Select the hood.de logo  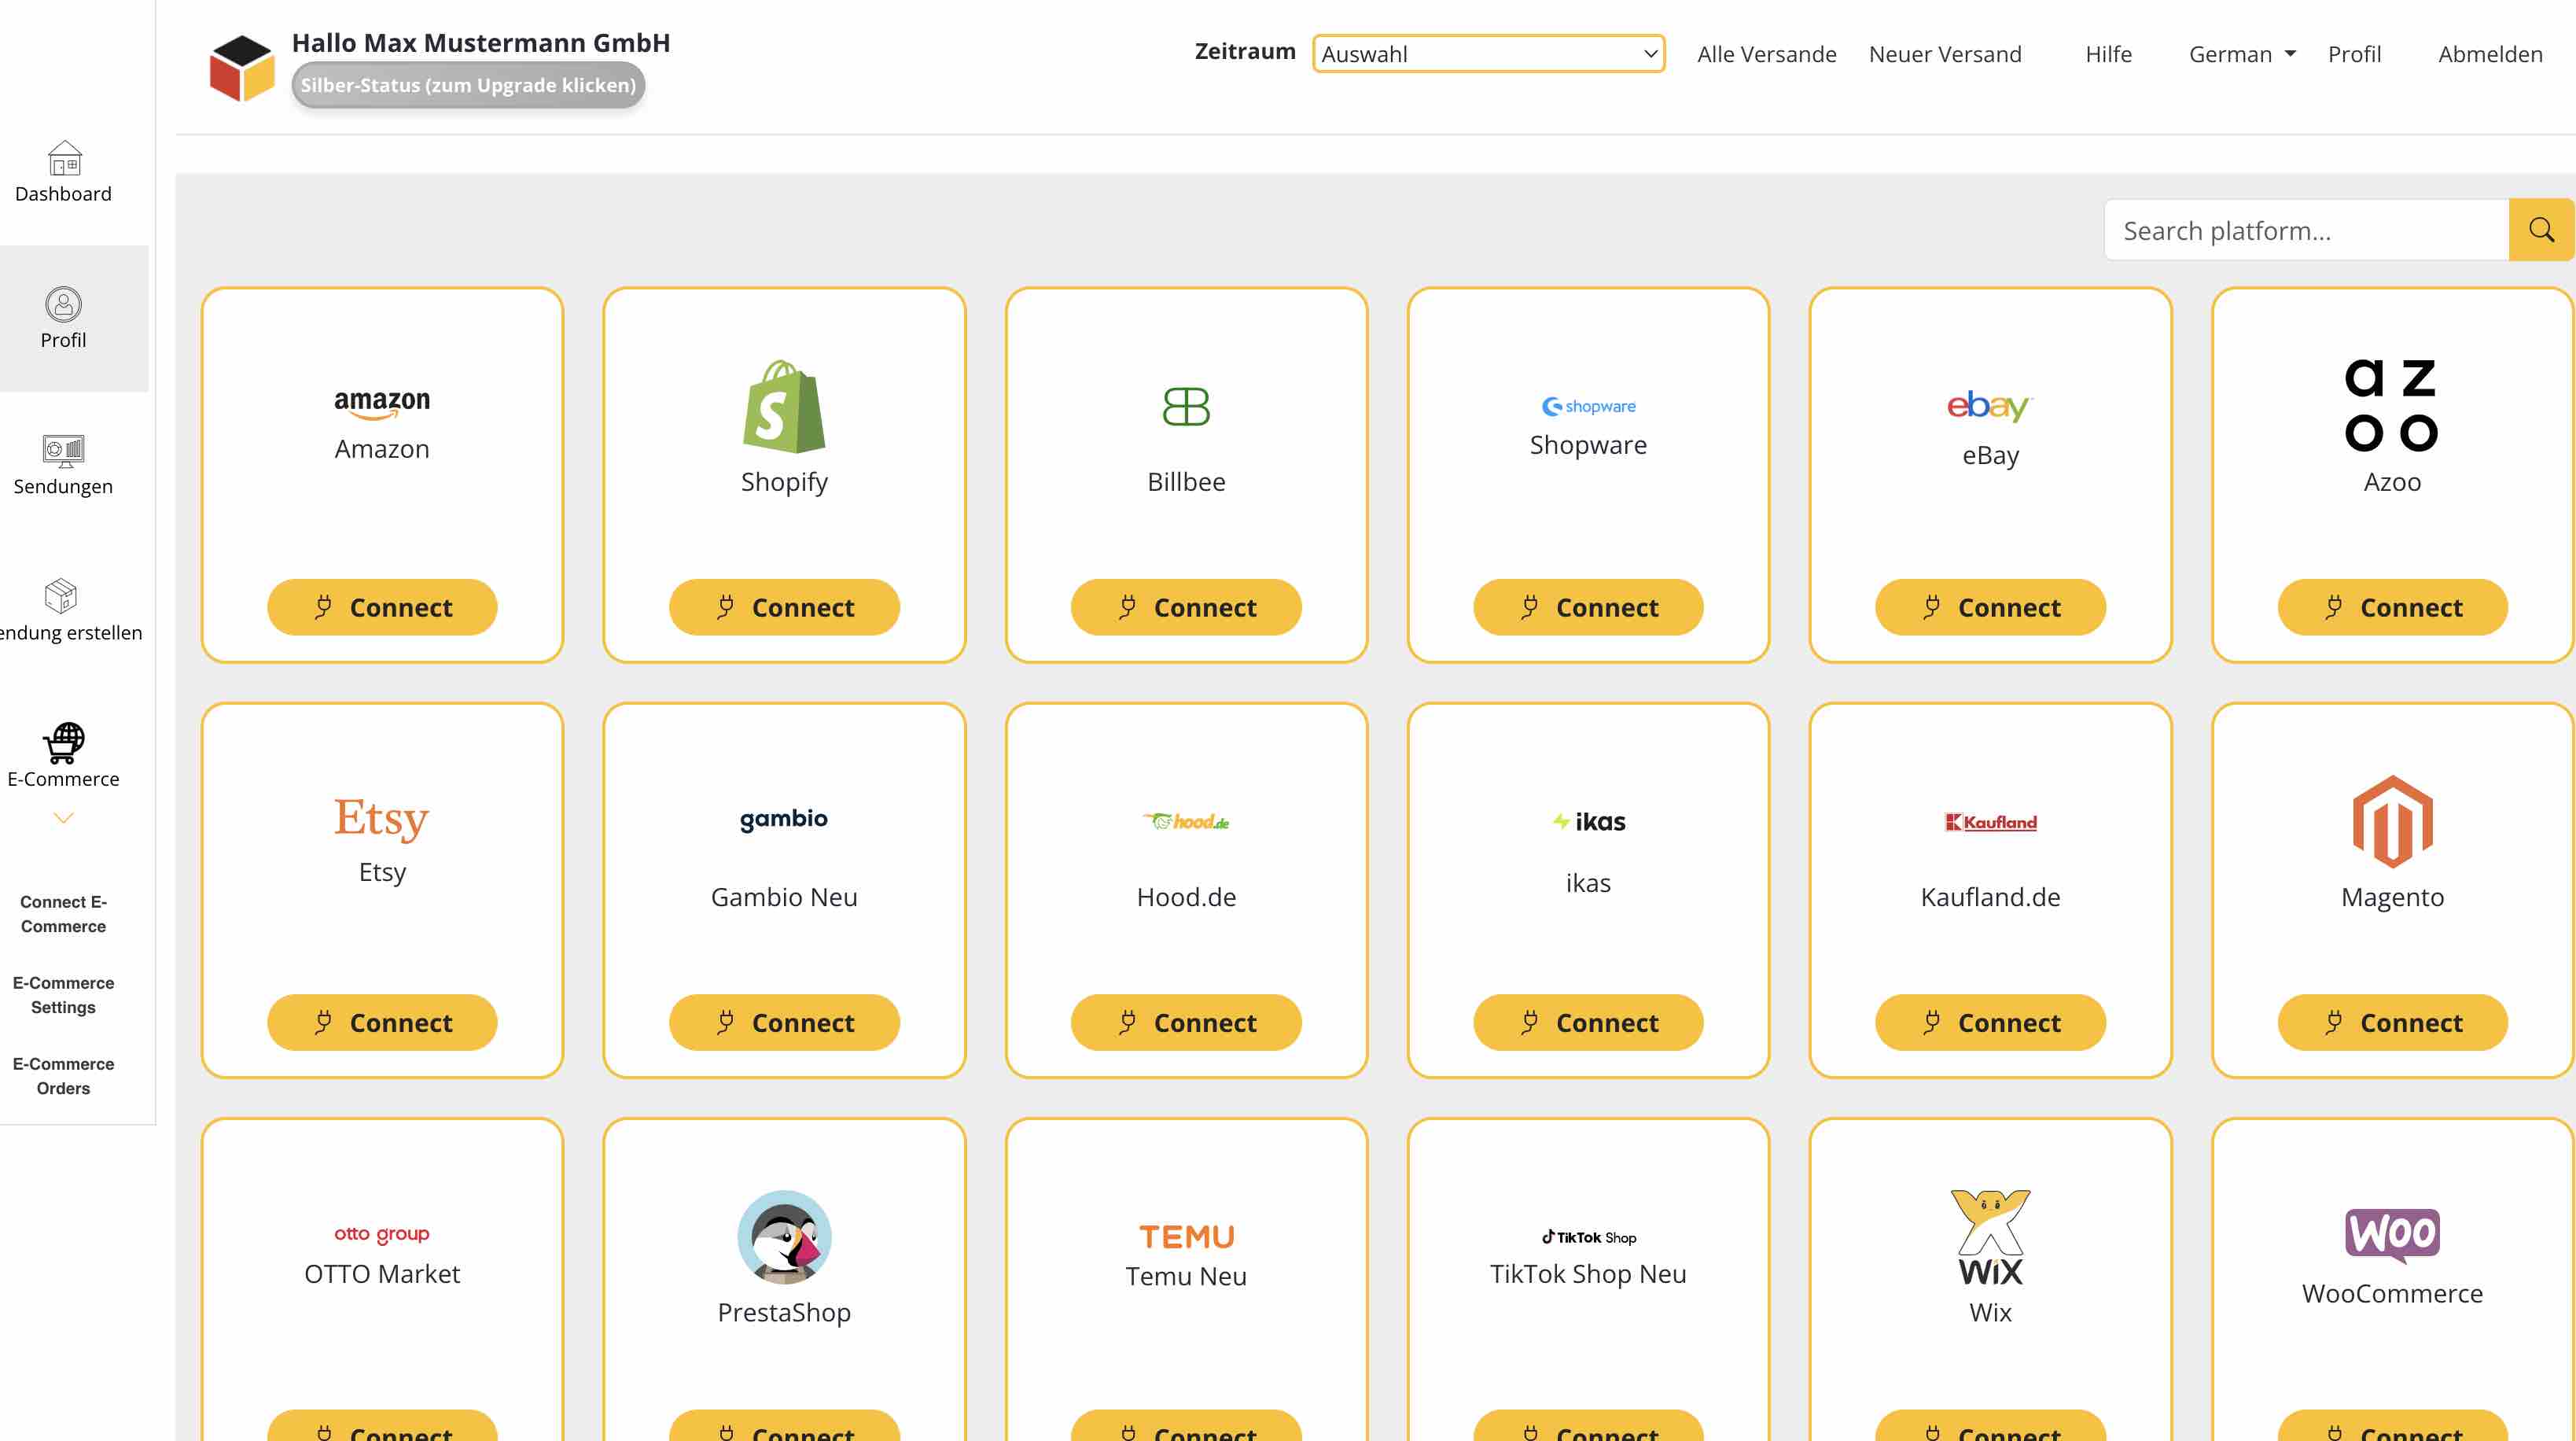1186,821
